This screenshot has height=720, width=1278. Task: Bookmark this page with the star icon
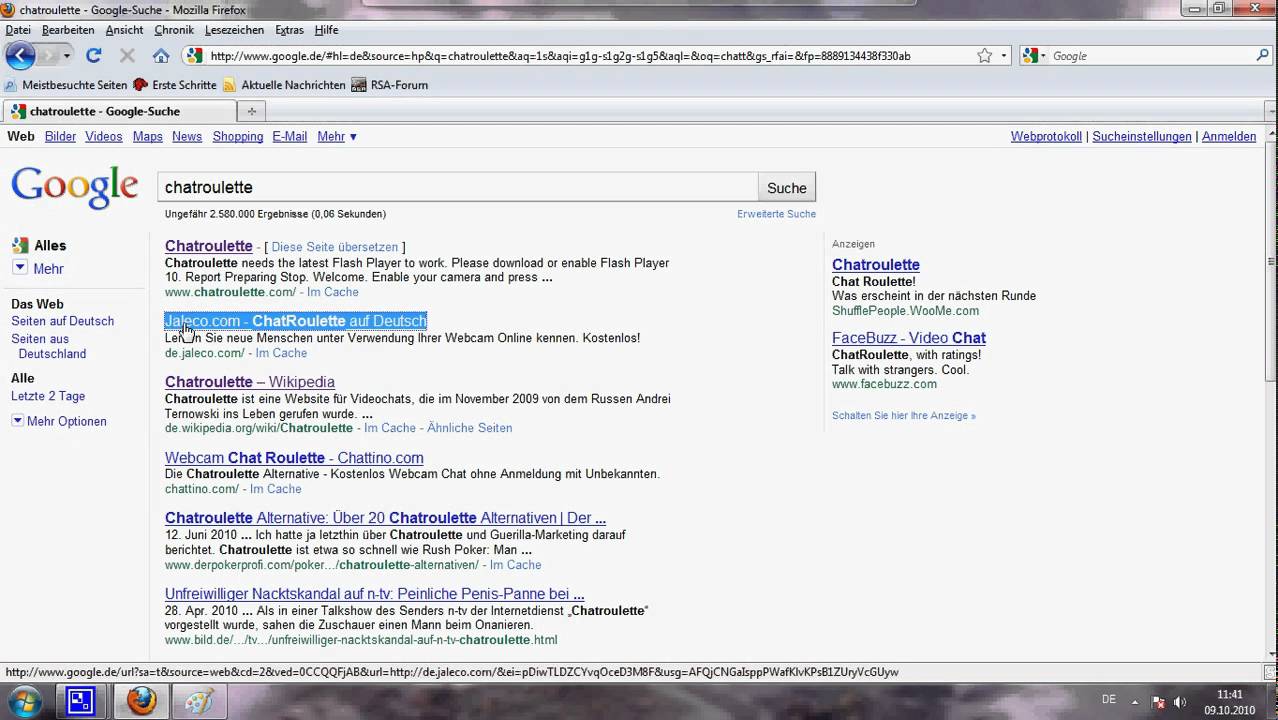[985, 56]
